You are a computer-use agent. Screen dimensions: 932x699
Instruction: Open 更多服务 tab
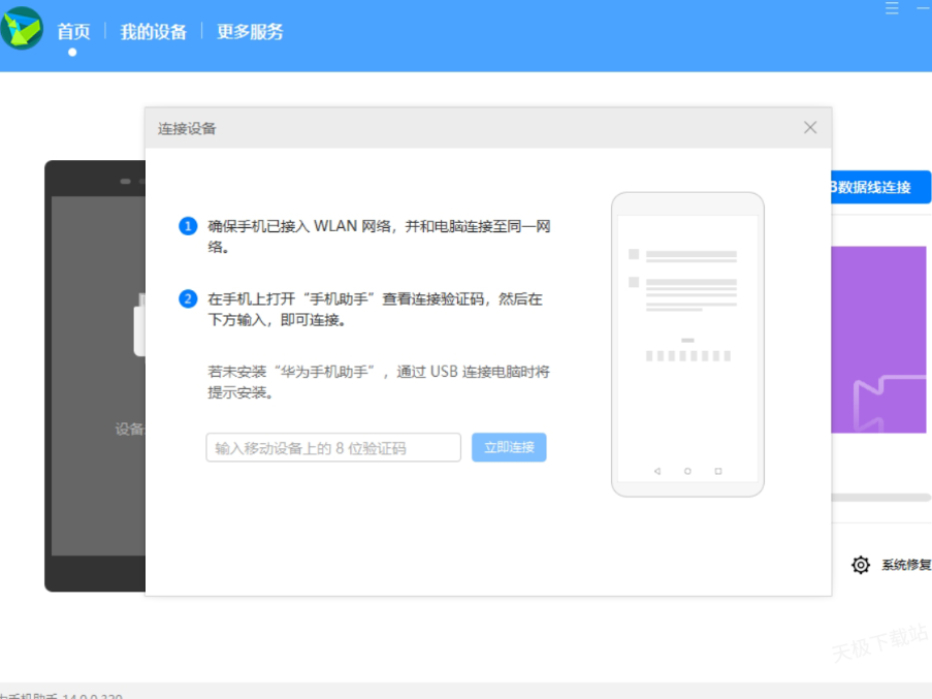tap(250, 32)
